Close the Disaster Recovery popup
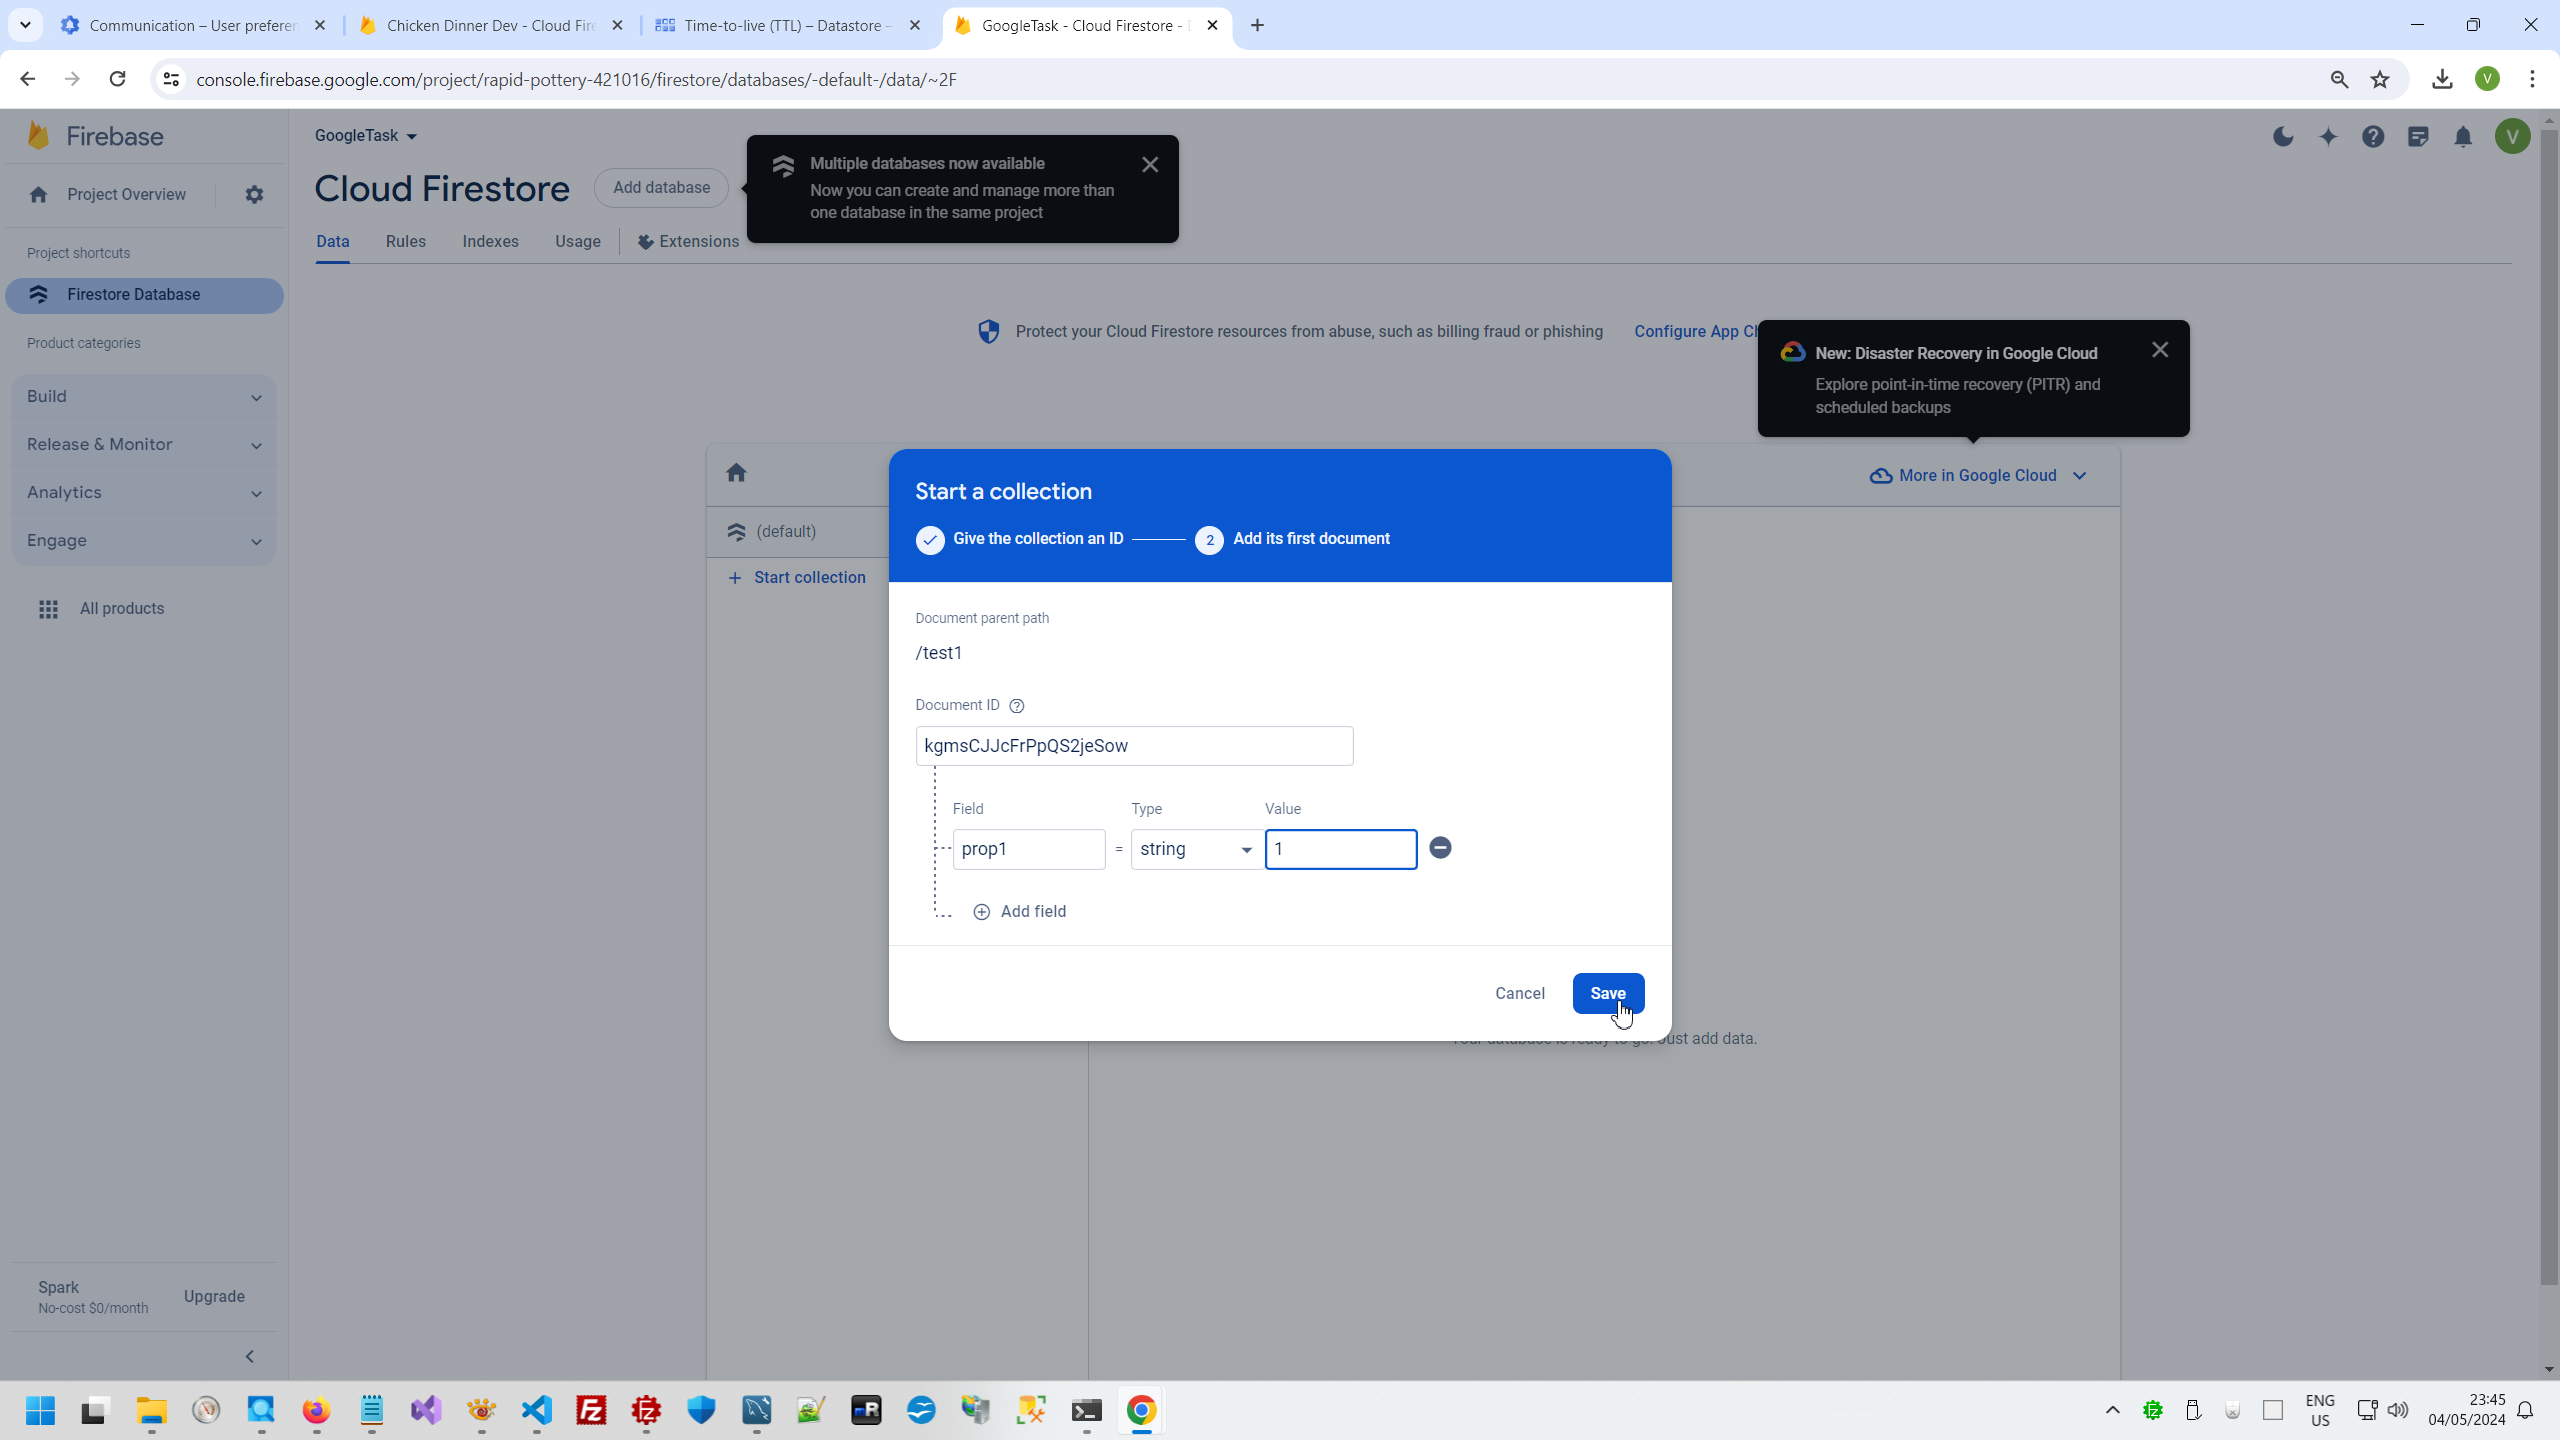This screenshot has width=2560, height=1440. (2160, 350)
